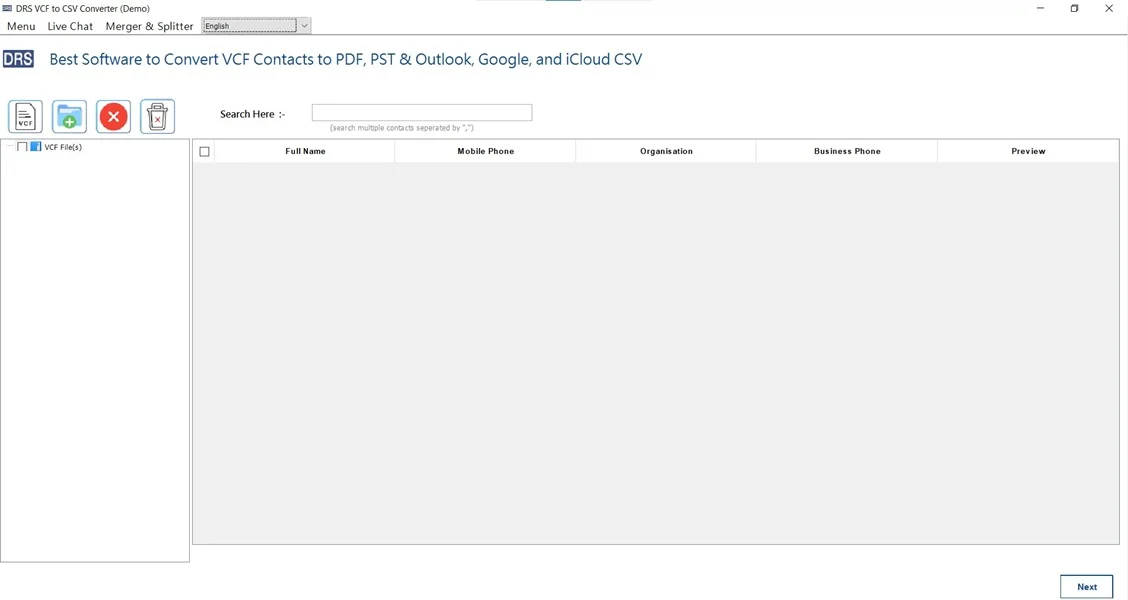Click the Mobile Phone column header
The height and width of the screenshot is (600, 1128).
coord(485,150)
